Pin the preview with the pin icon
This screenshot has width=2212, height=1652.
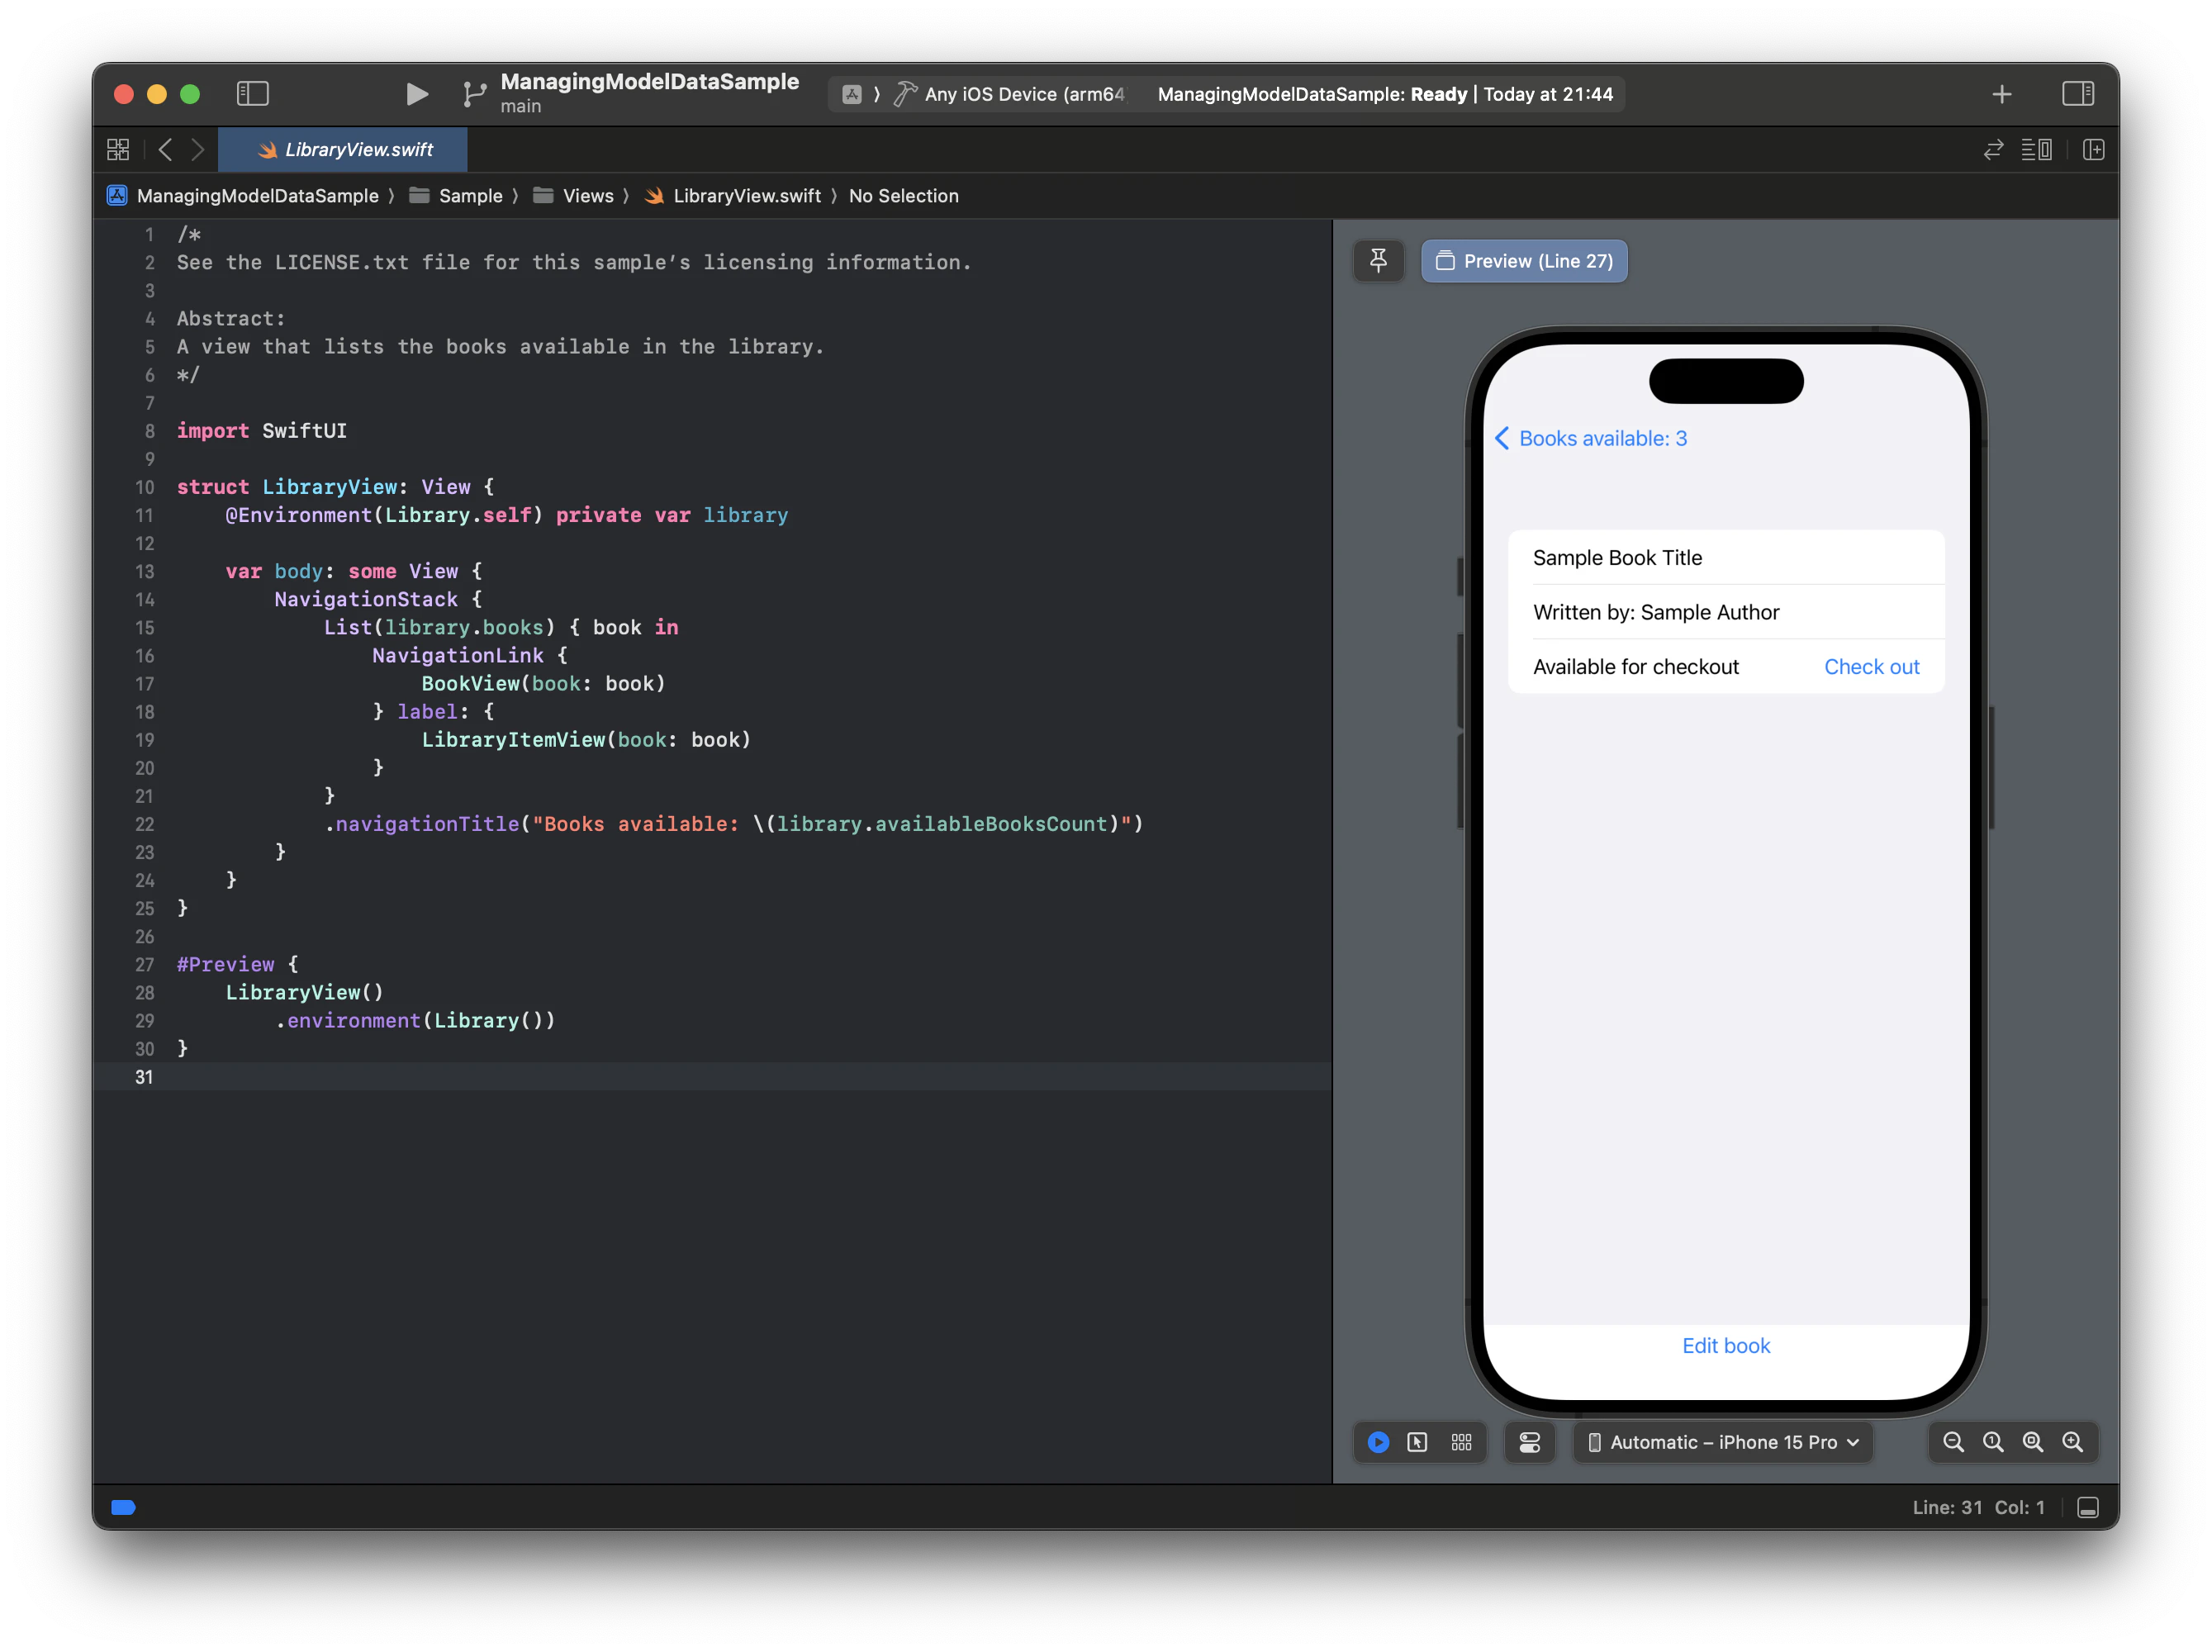1378,261
